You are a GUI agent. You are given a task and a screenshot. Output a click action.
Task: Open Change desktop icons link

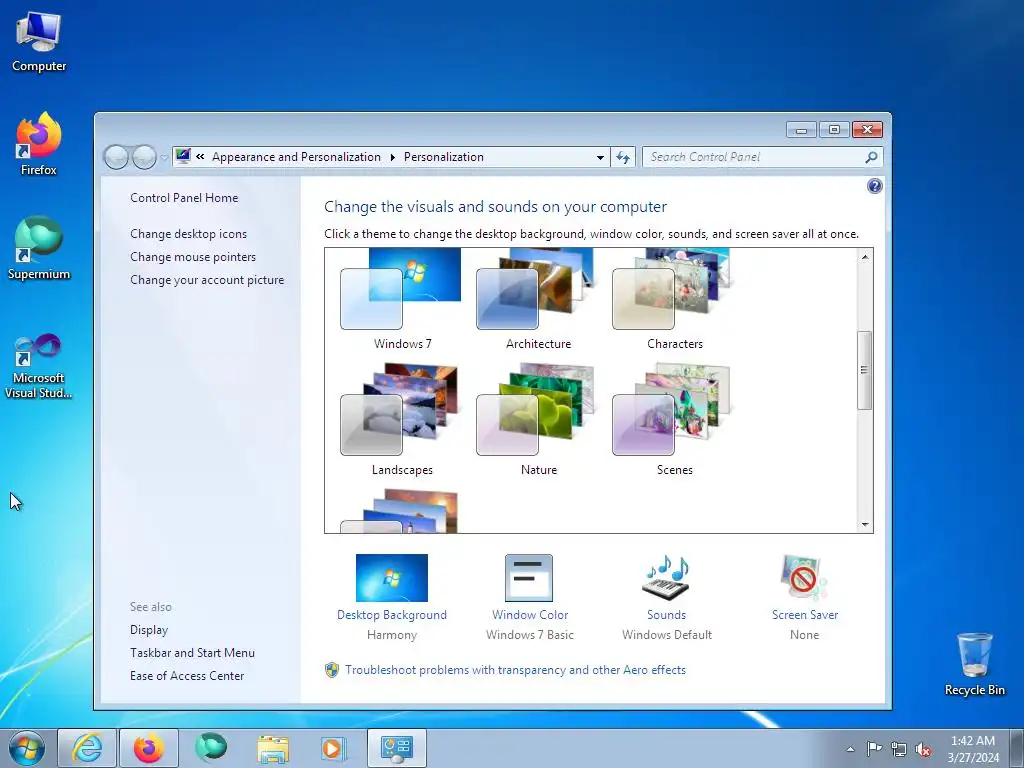coord(188,234)
